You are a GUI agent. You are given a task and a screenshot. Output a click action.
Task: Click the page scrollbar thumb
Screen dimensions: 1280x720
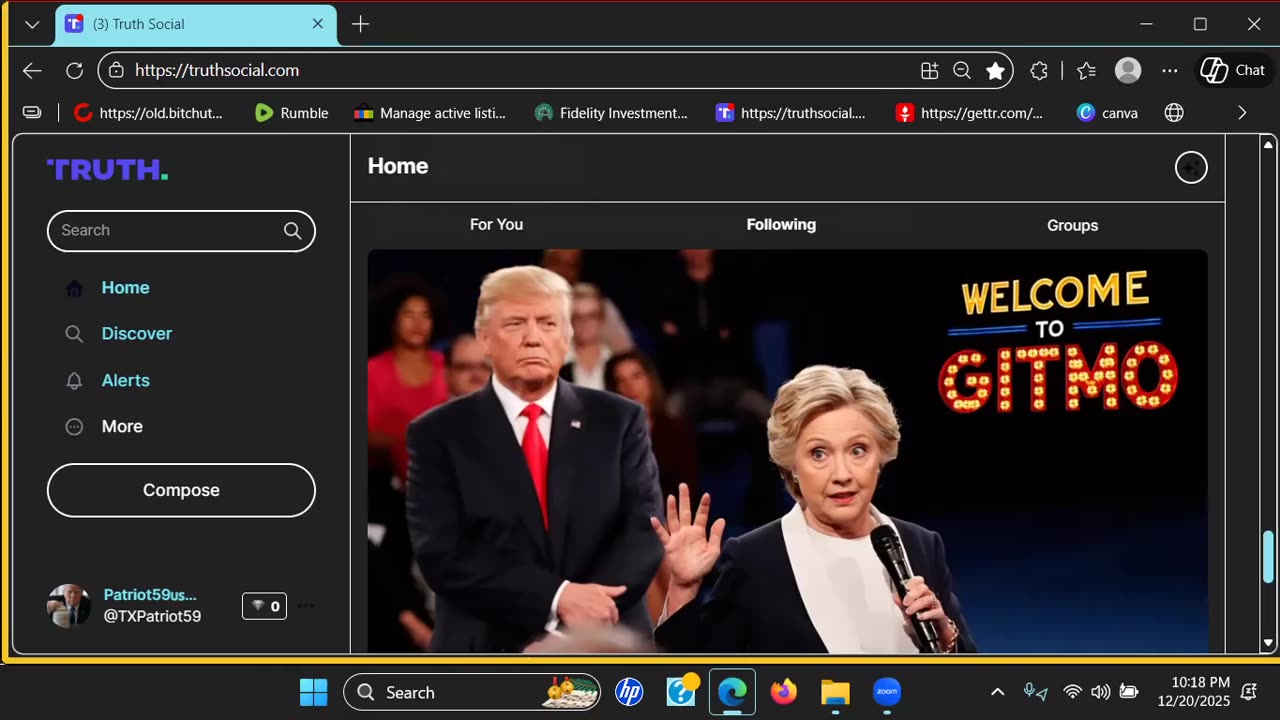pos(1268,556)
